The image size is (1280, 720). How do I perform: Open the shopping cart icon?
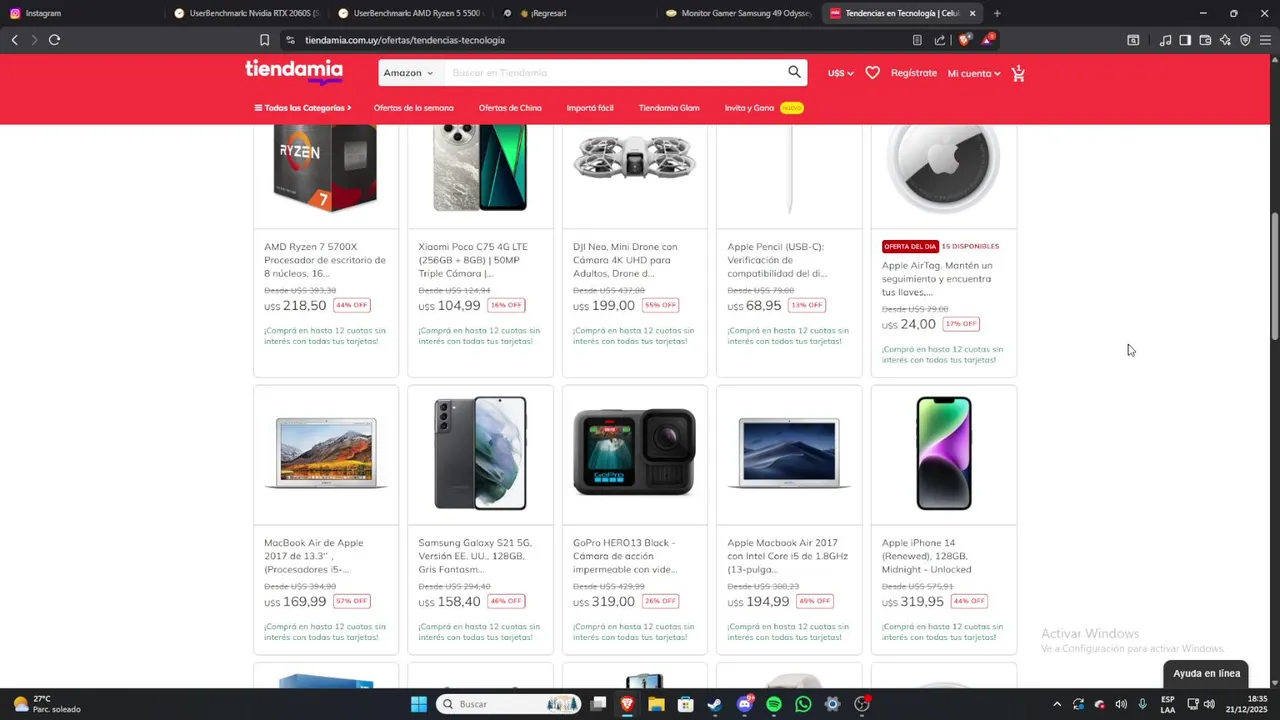[x=1018, y=73]
